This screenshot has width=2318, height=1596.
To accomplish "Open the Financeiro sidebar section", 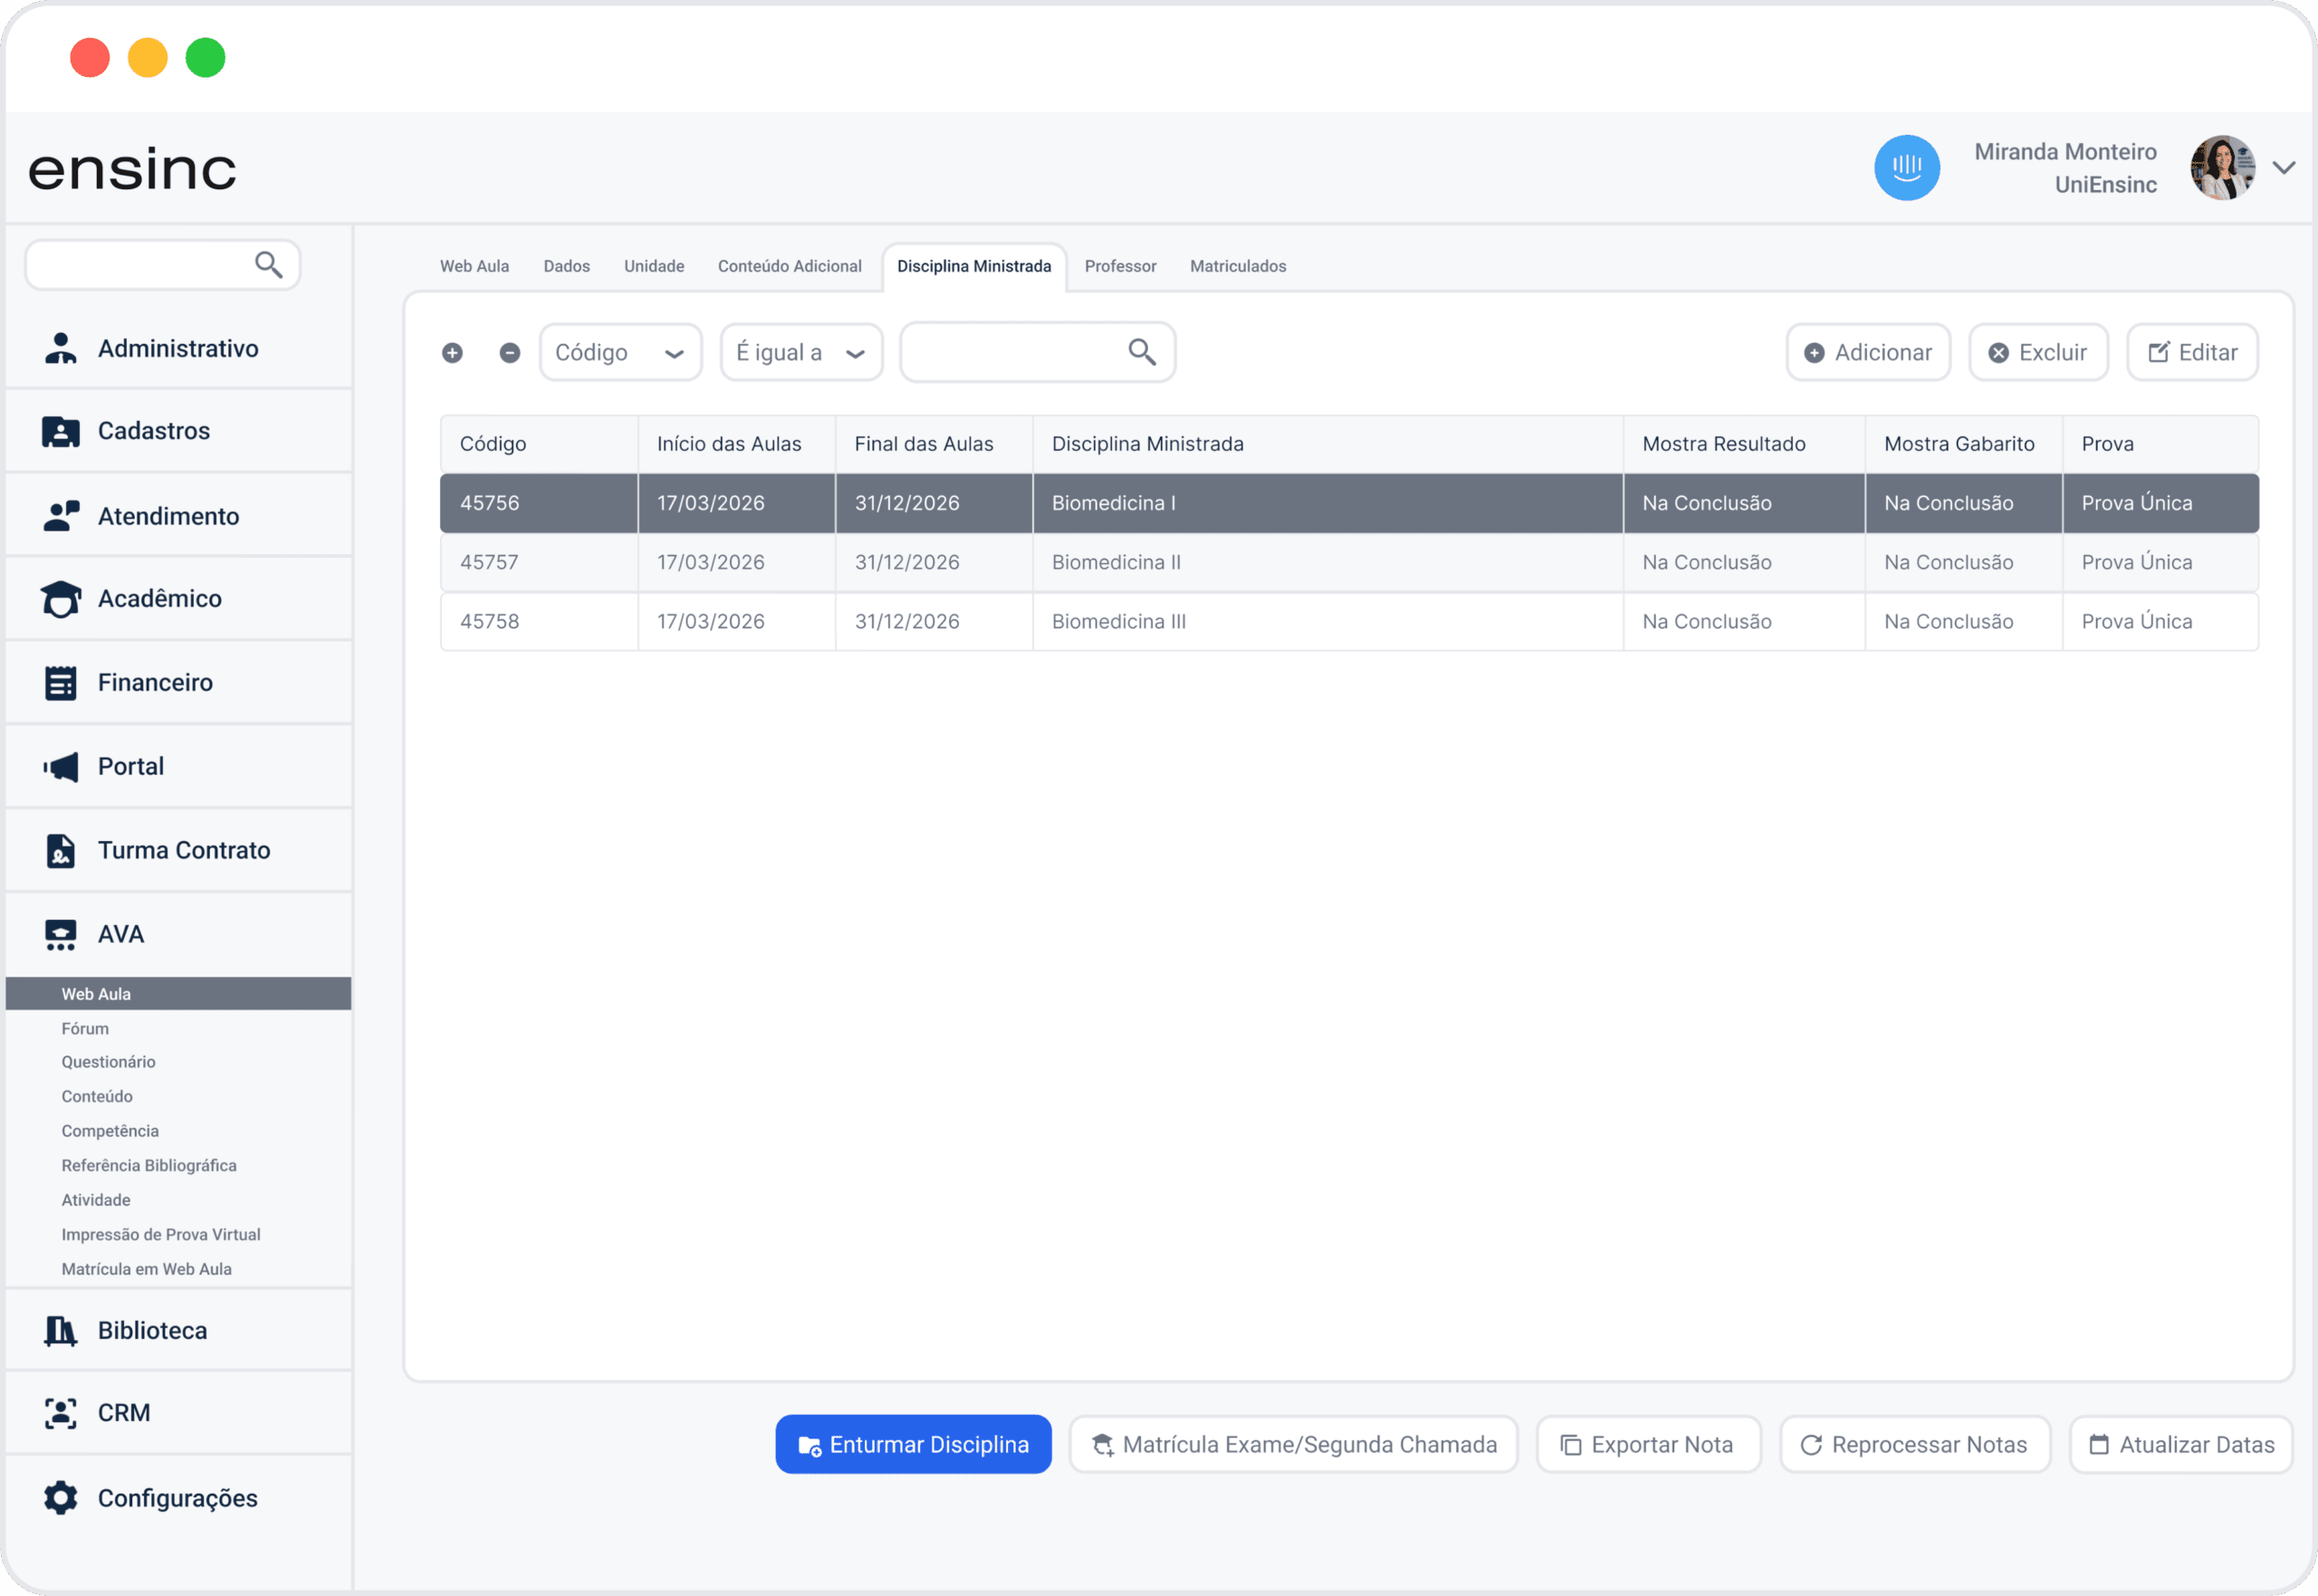I will 178,682.
